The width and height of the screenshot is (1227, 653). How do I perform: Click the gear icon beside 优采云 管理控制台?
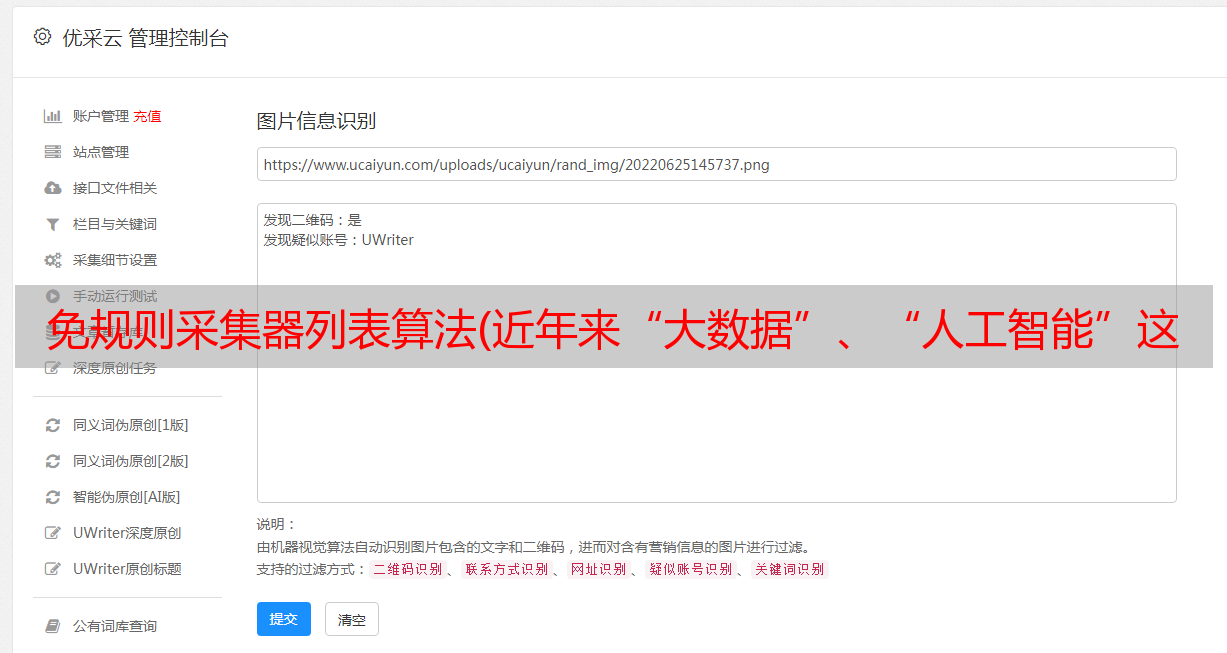click(42, 37)
